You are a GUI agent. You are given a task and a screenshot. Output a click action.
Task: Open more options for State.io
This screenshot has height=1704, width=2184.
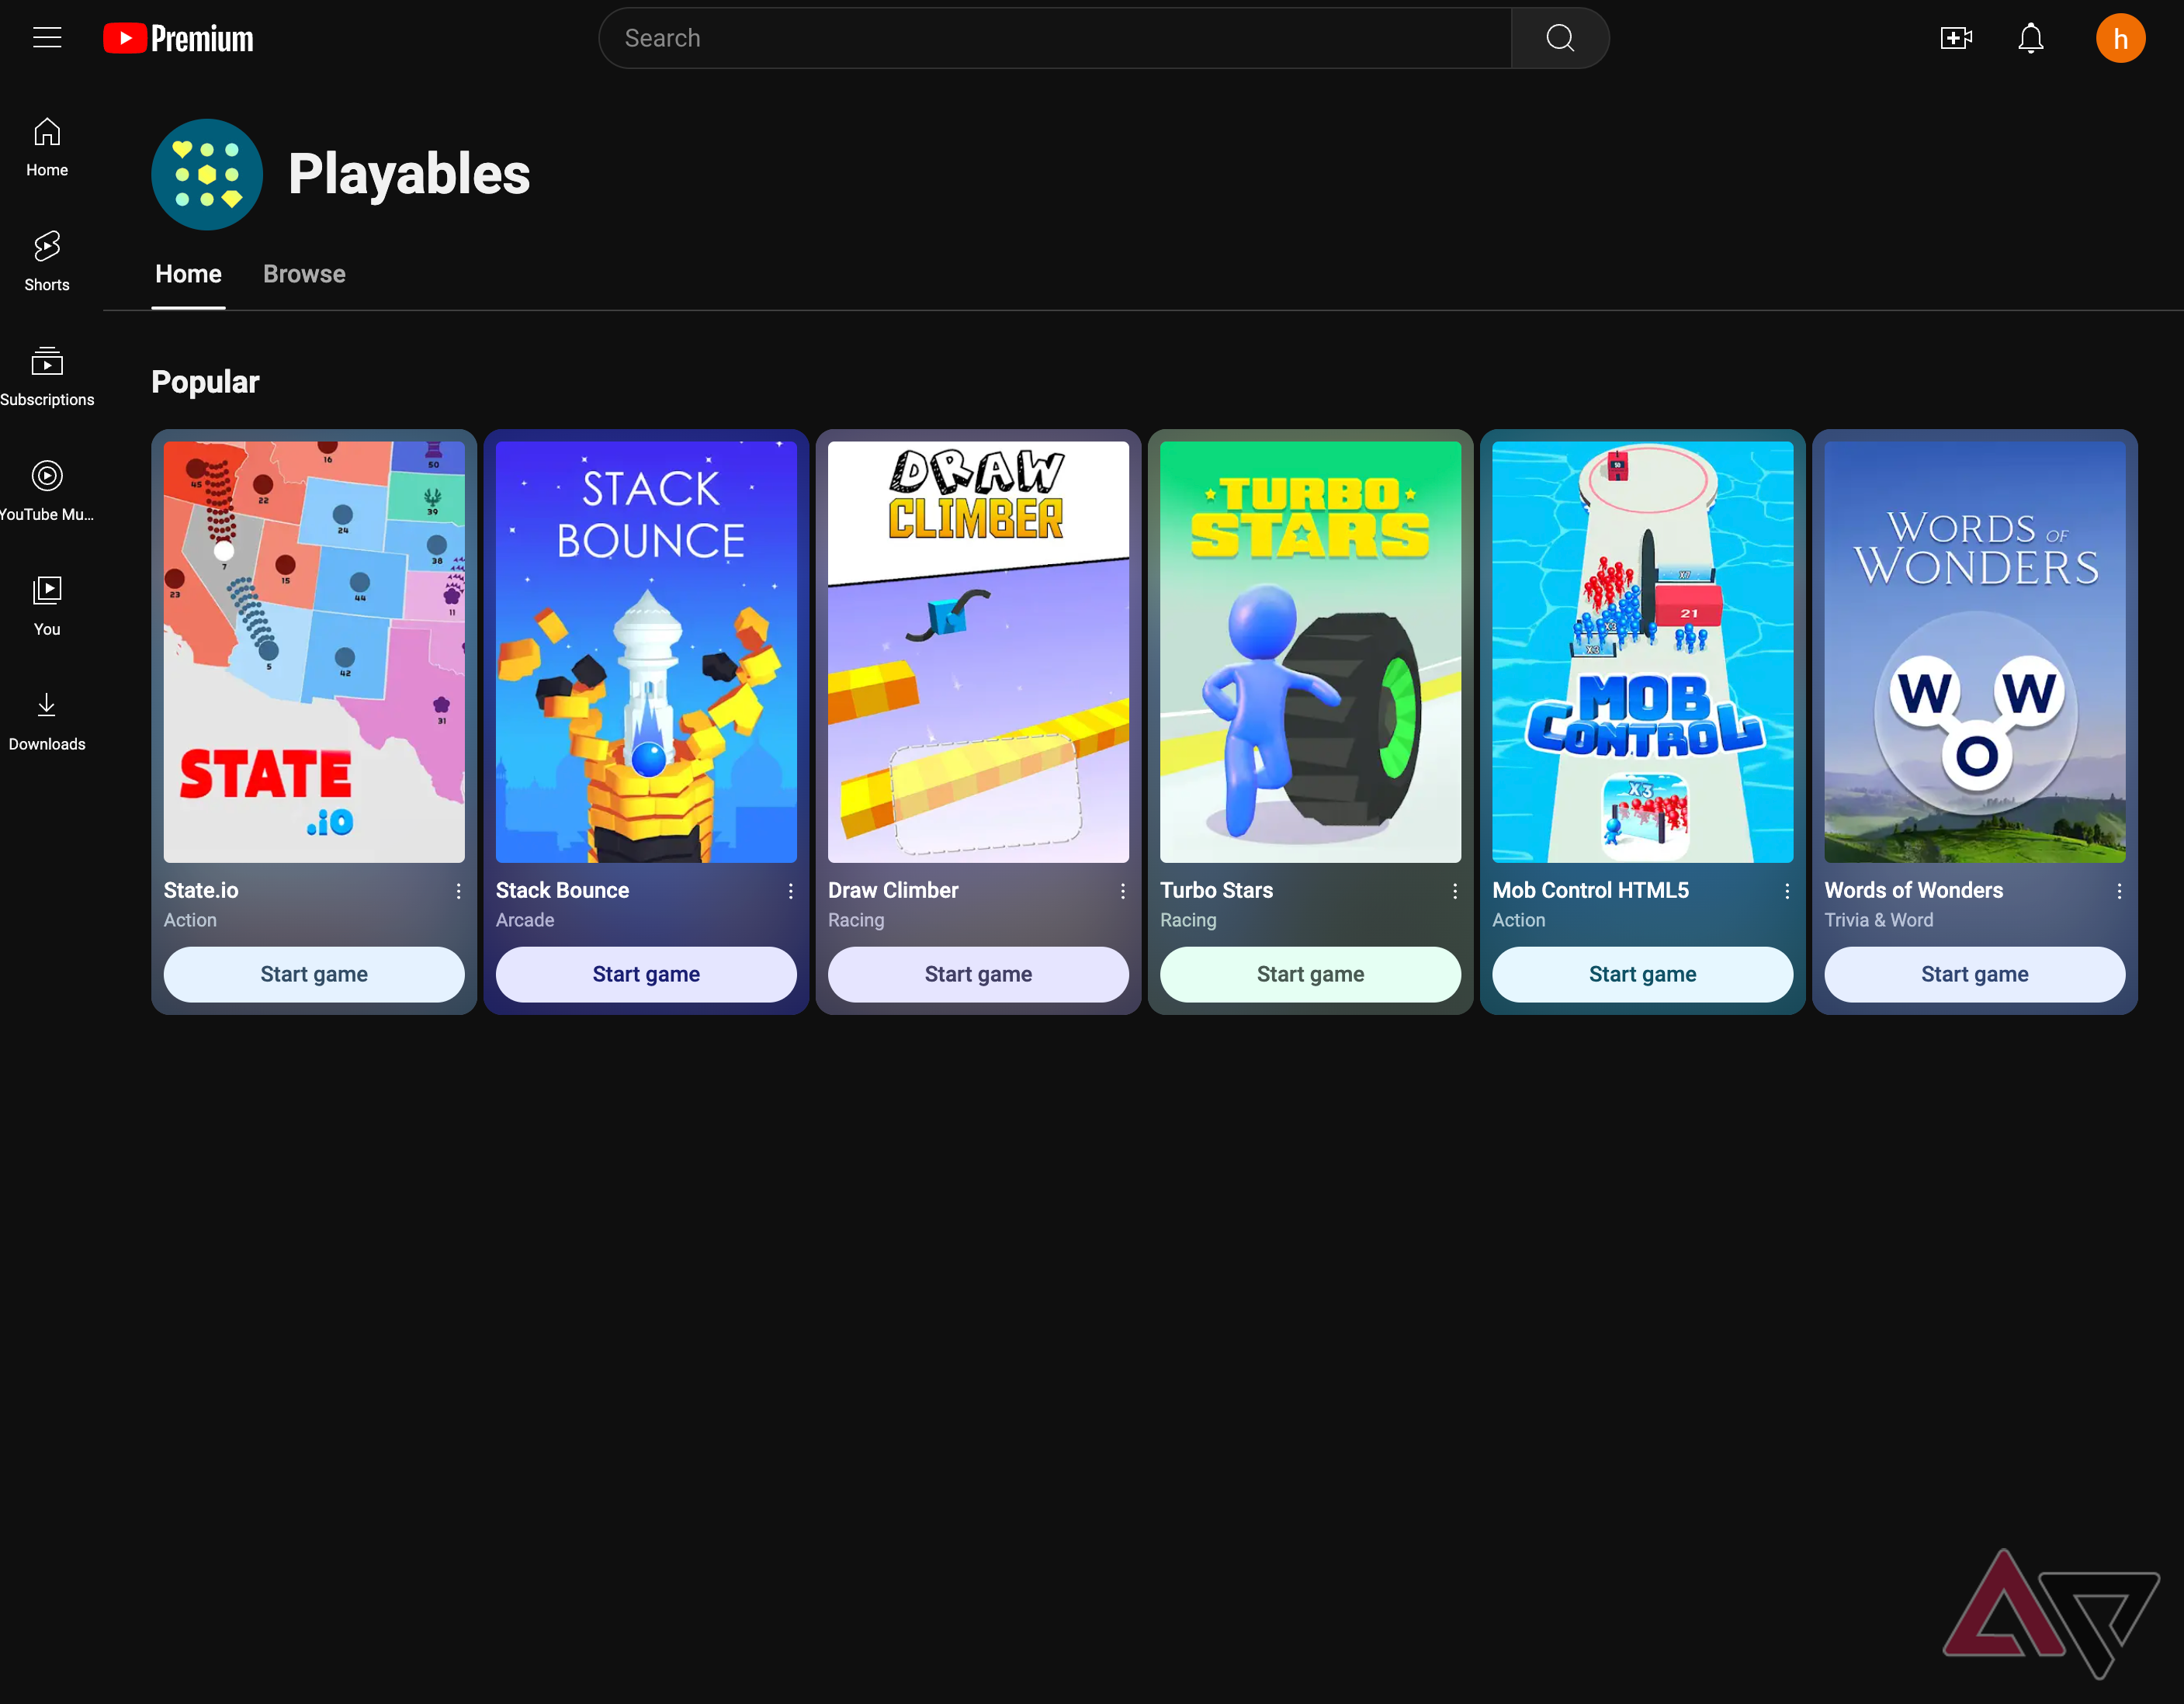coord(458,891)
